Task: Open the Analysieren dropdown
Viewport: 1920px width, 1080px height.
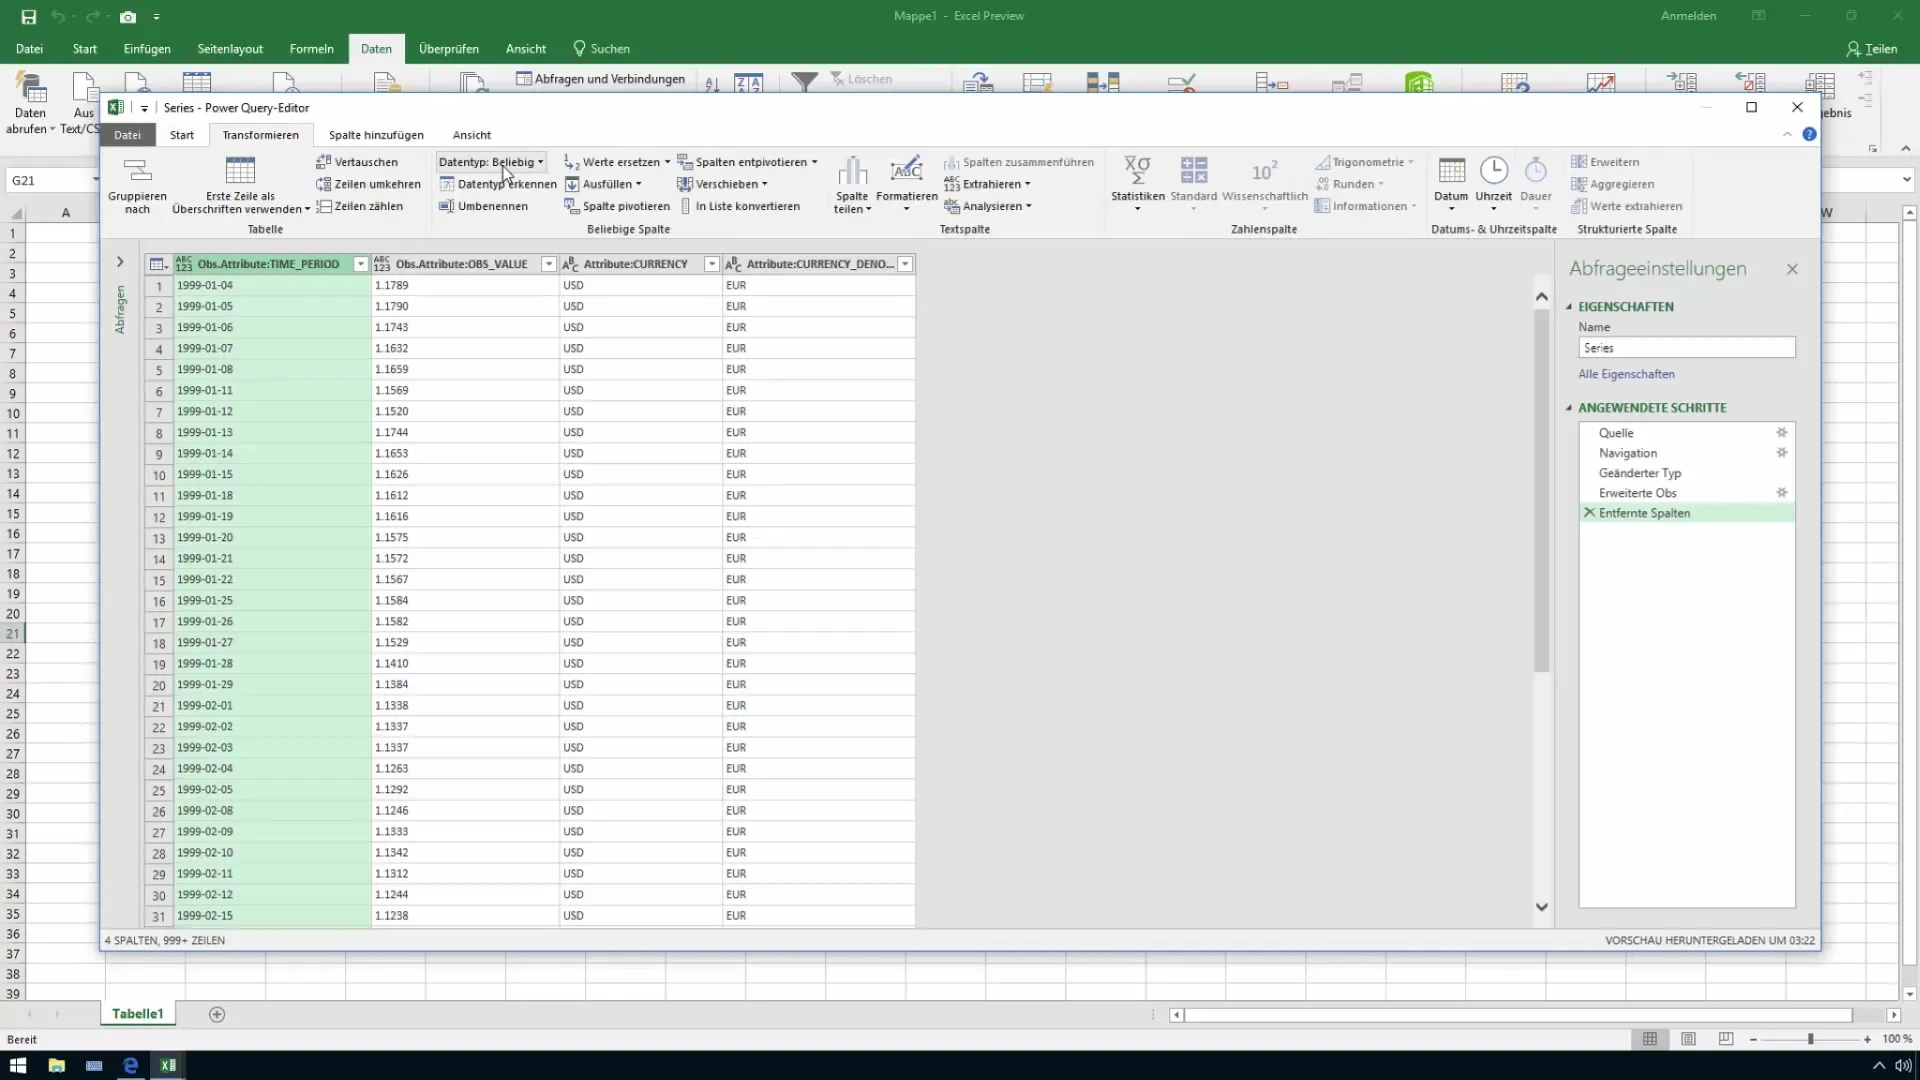Action: 988,206
